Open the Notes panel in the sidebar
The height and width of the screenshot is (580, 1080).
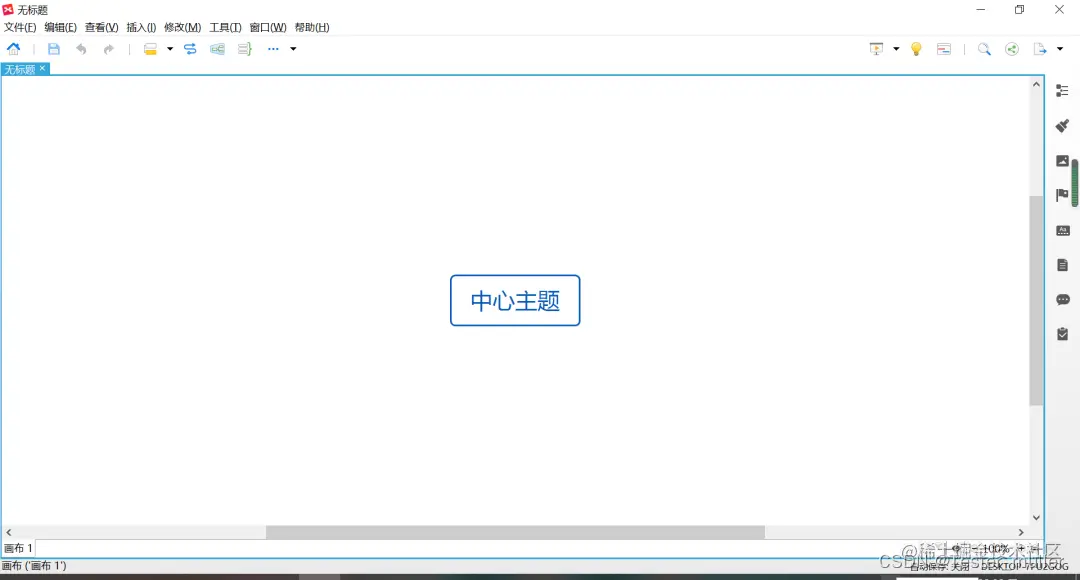pyautogui.click(x=1062, y=264)
